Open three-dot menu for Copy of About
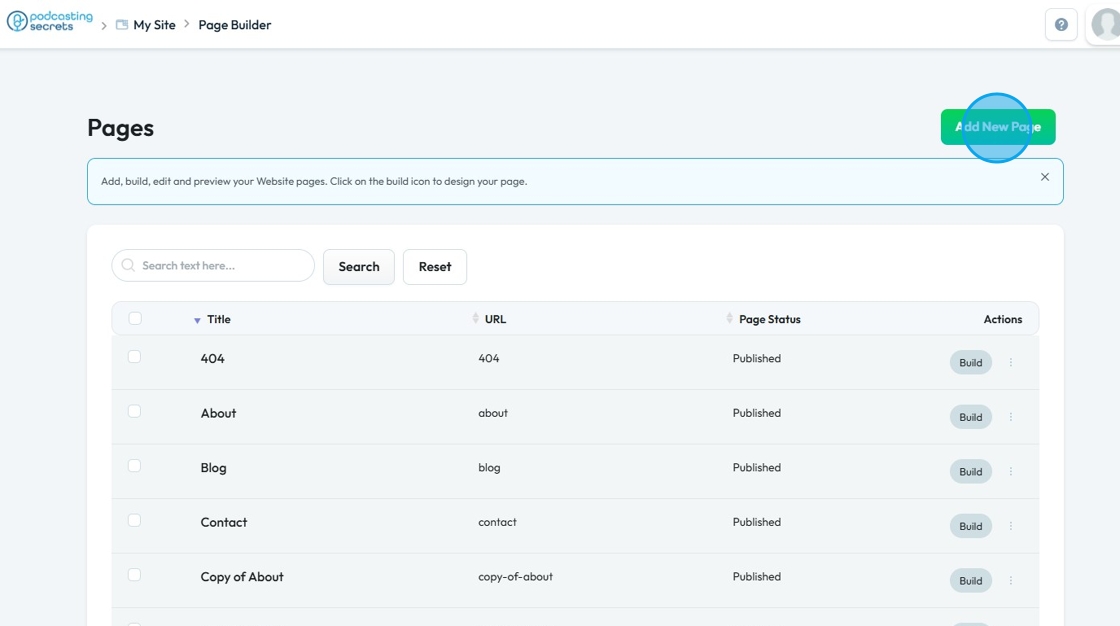Screen dimensions: 1120x626 (x=1011, y=581)
